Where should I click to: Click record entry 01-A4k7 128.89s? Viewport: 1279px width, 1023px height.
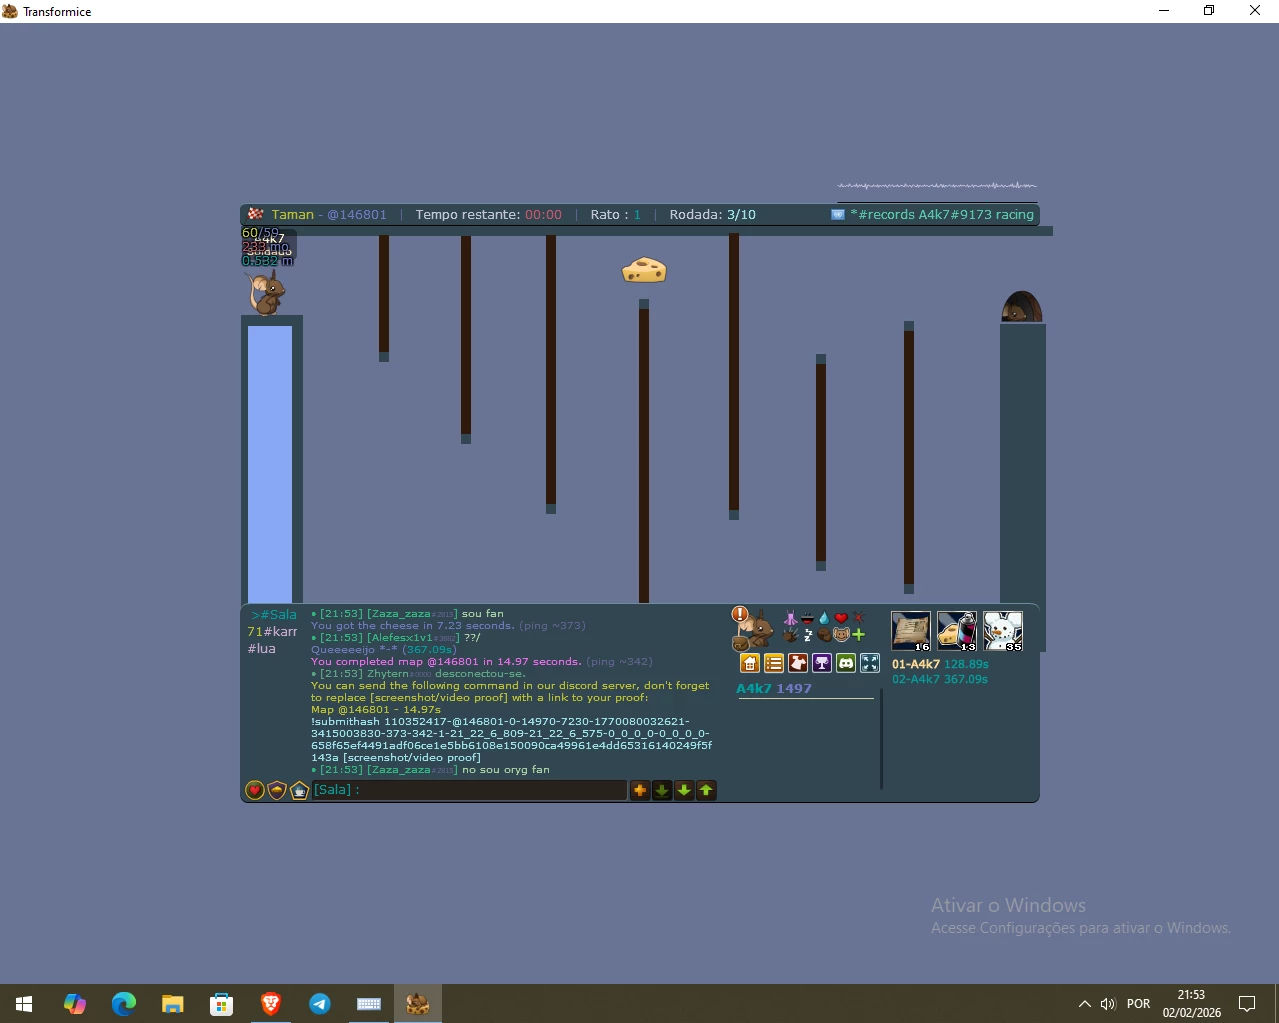(940, 664)
